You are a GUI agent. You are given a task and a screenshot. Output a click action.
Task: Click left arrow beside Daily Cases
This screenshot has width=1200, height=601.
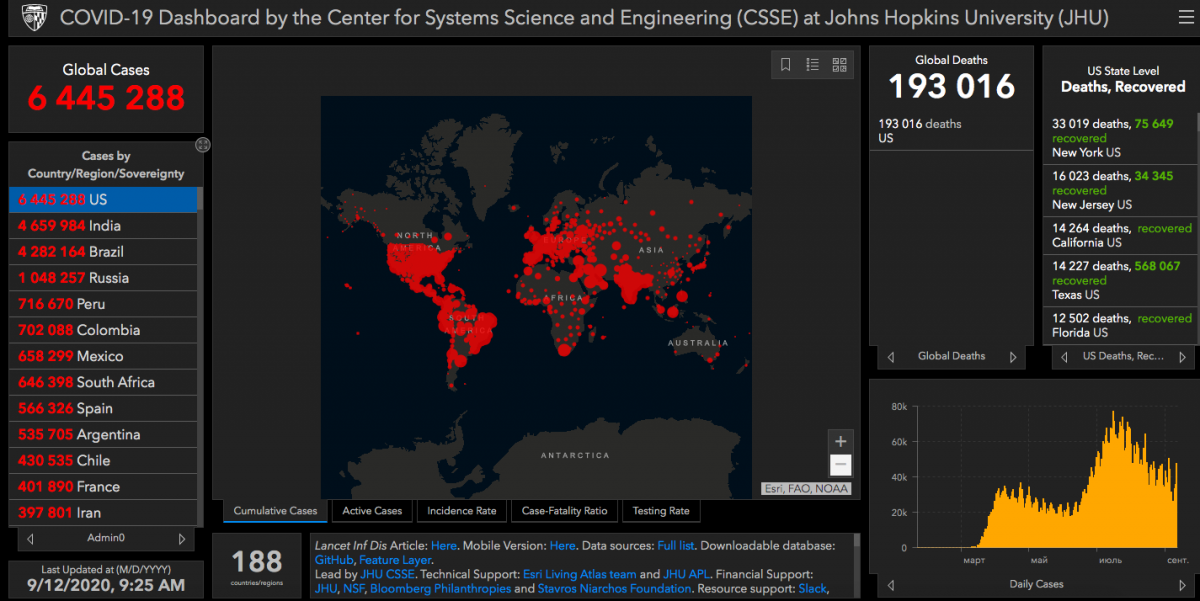coord(891,585)
